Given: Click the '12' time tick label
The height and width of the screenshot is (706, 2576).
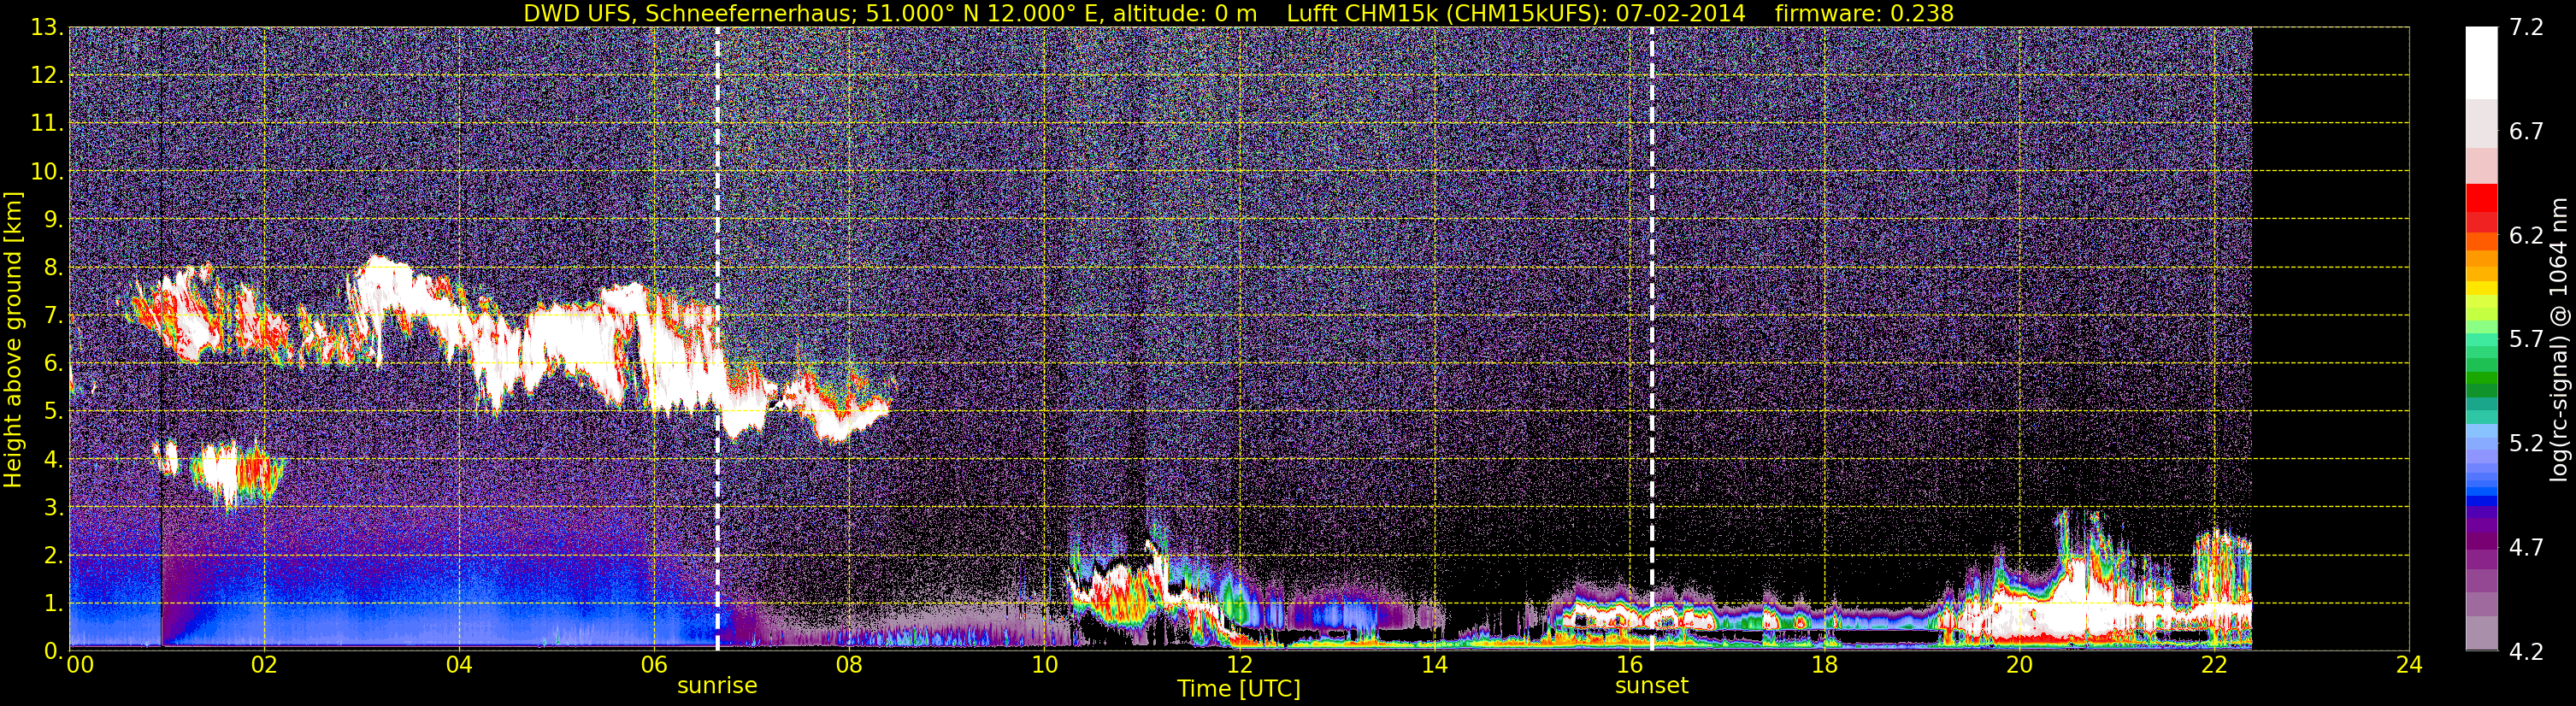Looking at the screenshot, I should pos(1239,666).
